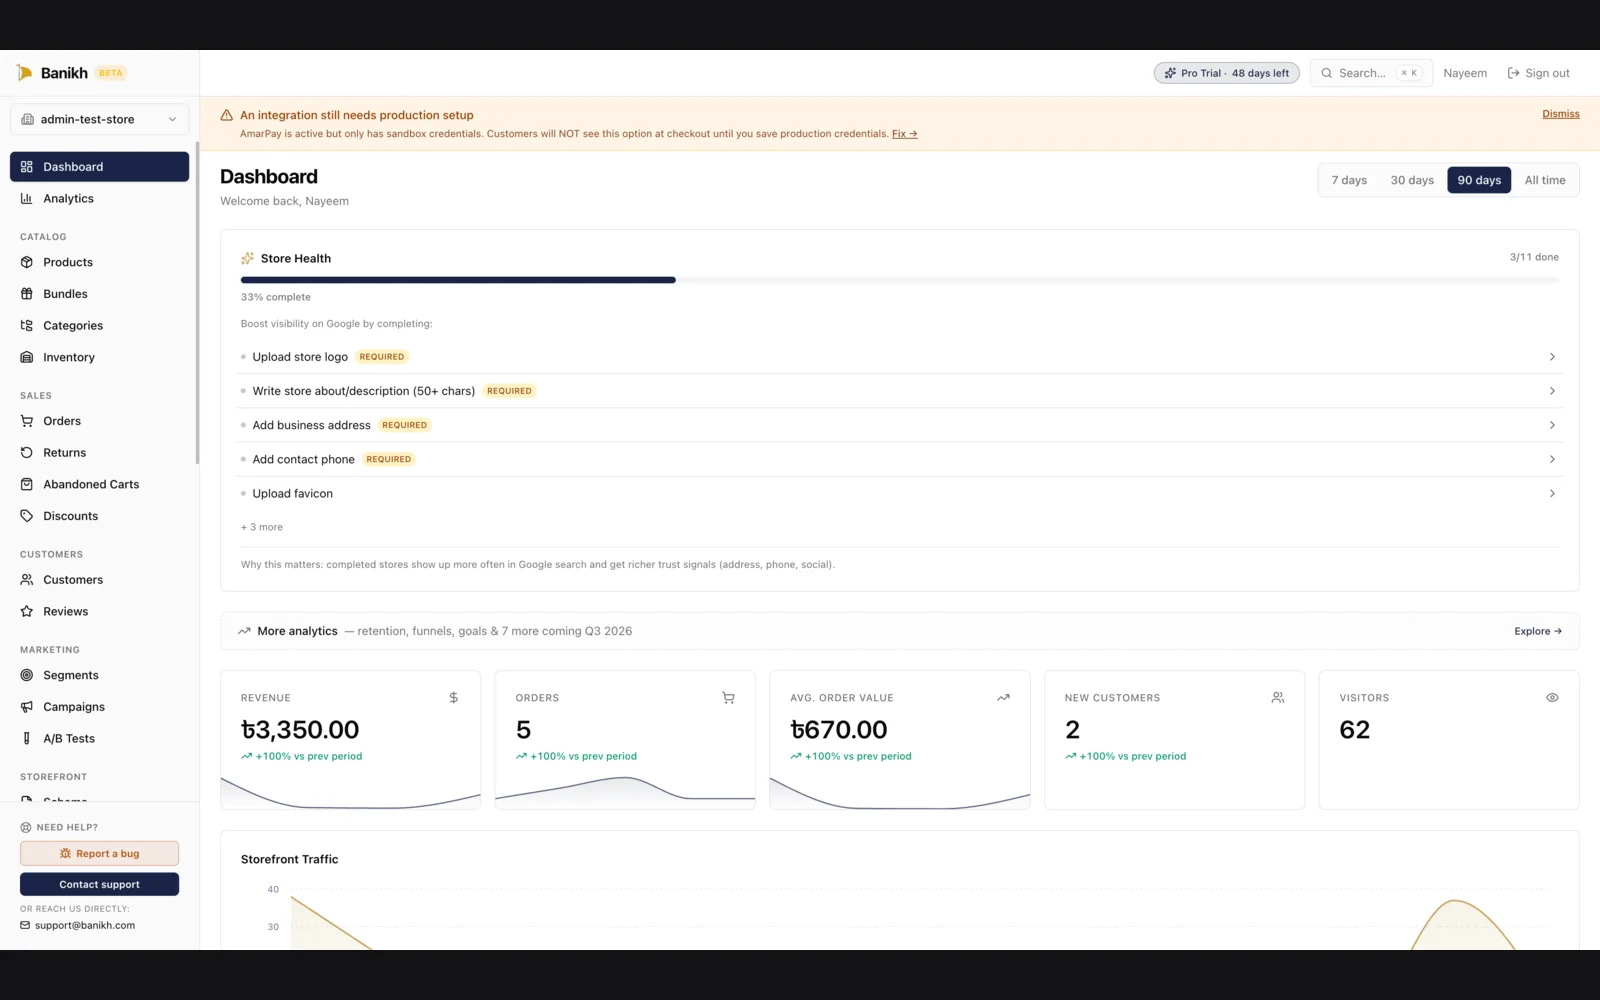Click the people icon on New Customers card

click(x=1278, y=698)
